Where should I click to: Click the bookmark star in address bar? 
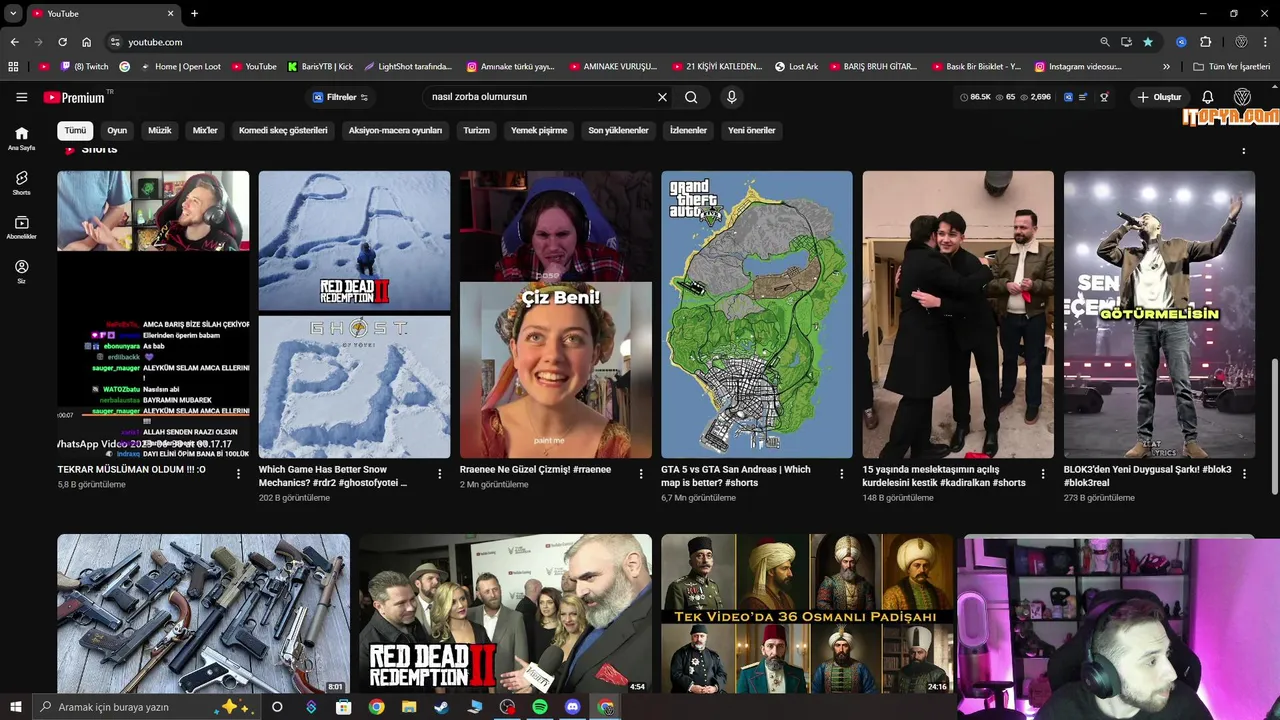(x=1148, y=42)
